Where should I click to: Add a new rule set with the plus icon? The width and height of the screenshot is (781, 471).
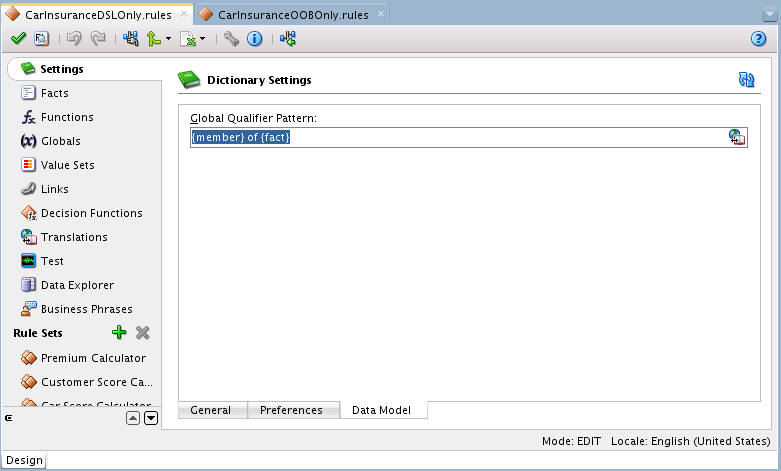tap(119, 332)
